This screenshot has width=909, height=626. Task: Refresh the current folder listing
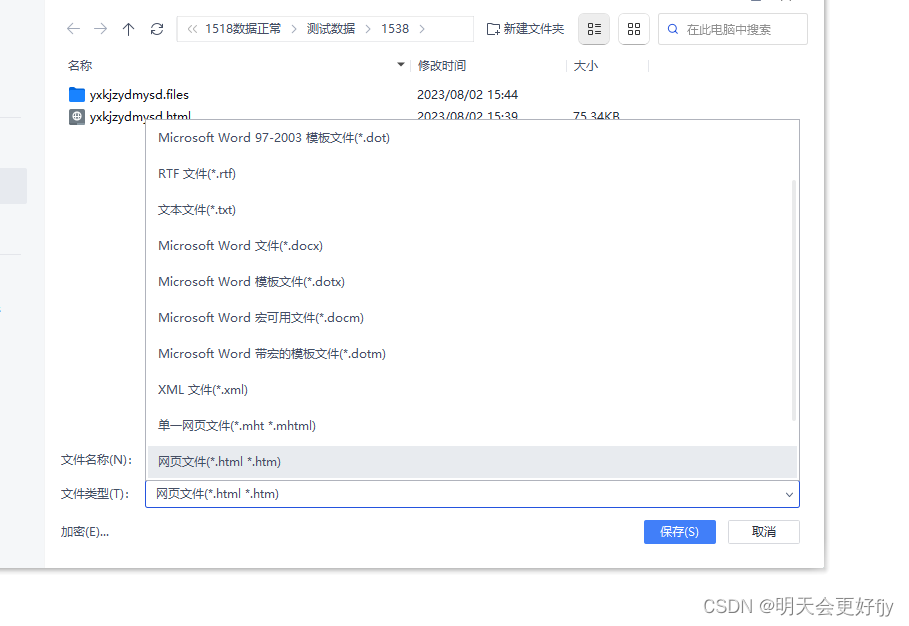[157, 29]
